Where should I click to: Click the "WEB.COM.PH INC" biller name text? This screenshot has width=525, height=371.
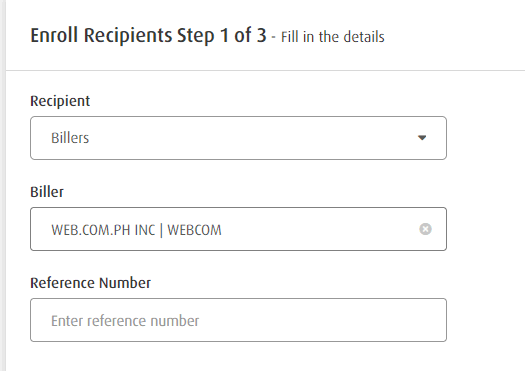click(103, 230)
